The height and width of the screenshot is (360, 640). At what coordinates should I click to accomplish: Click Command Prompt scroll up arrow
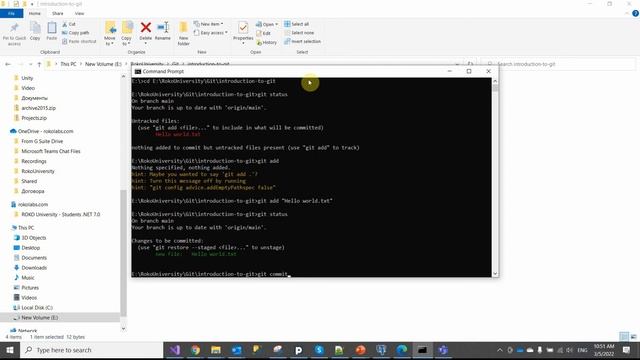coord(495,81)
